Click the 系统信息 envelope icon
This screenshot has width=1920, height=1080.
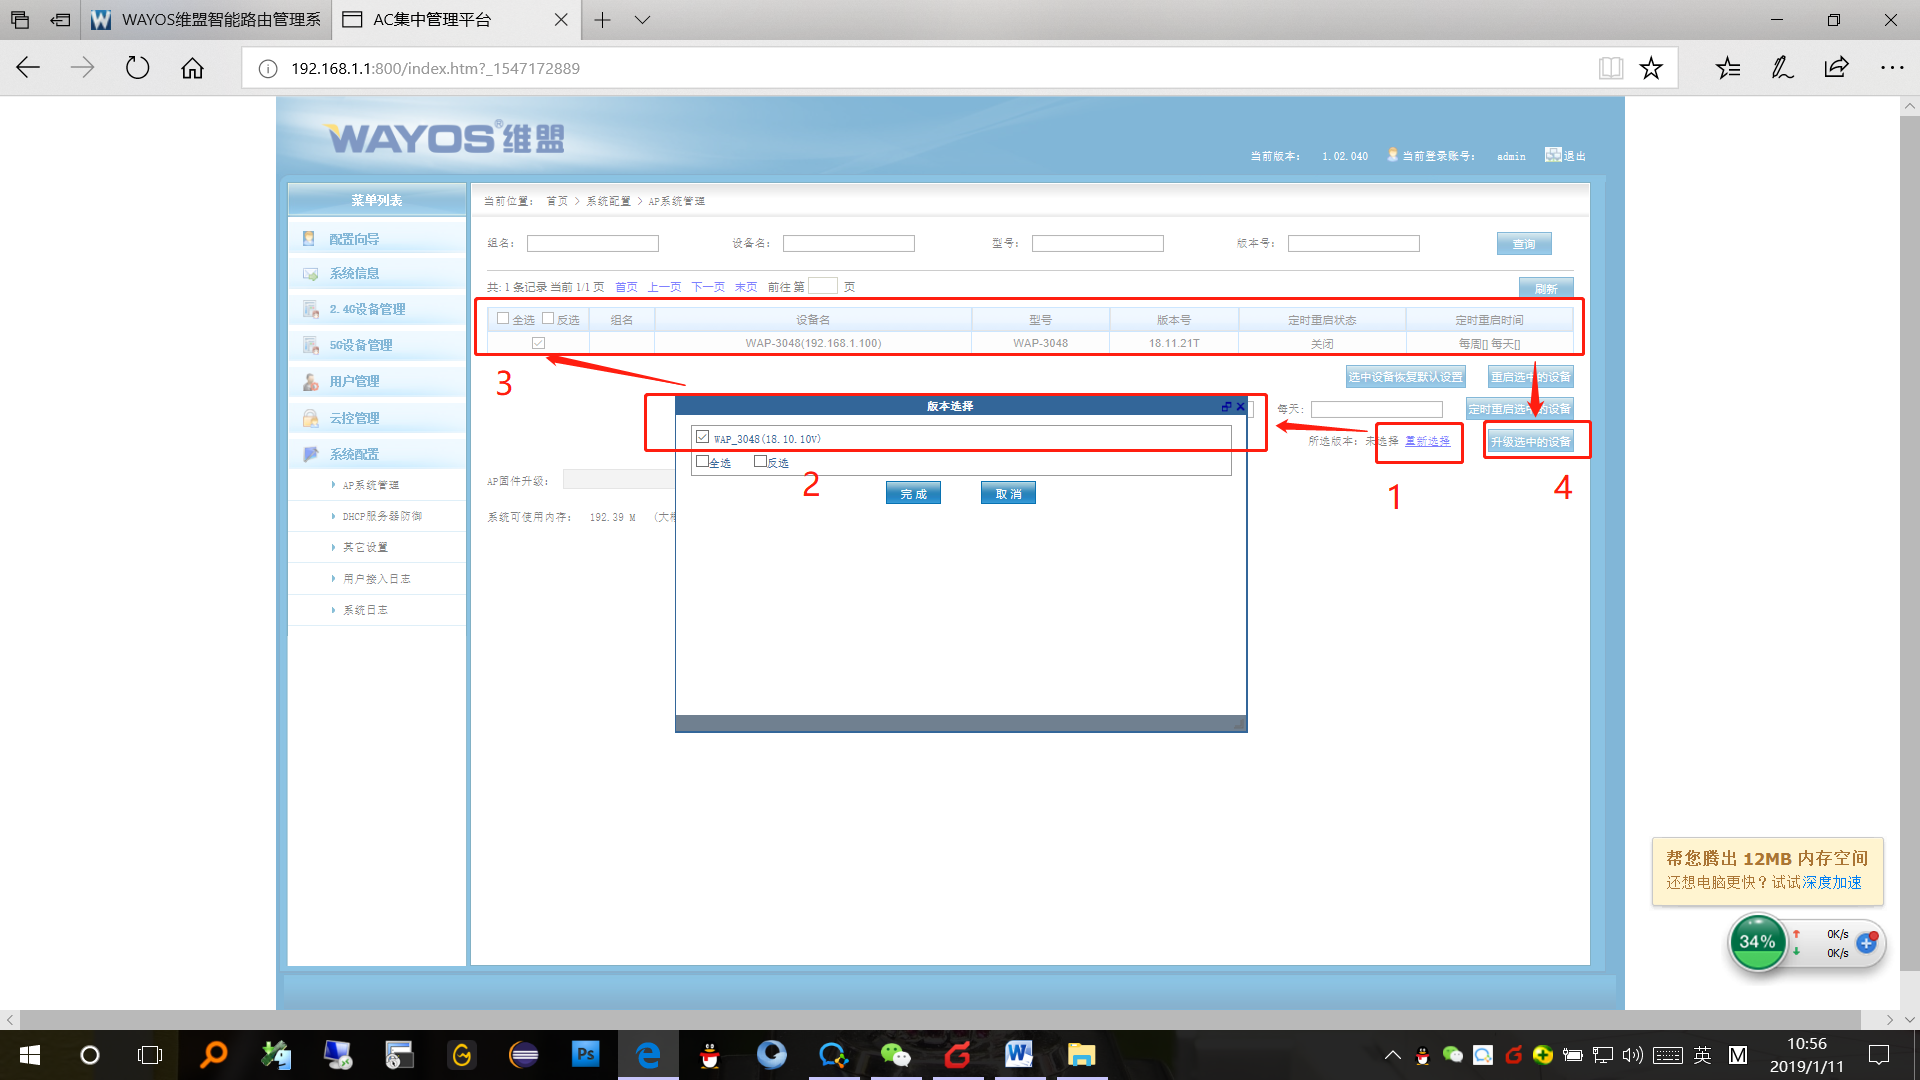point(310,273)
